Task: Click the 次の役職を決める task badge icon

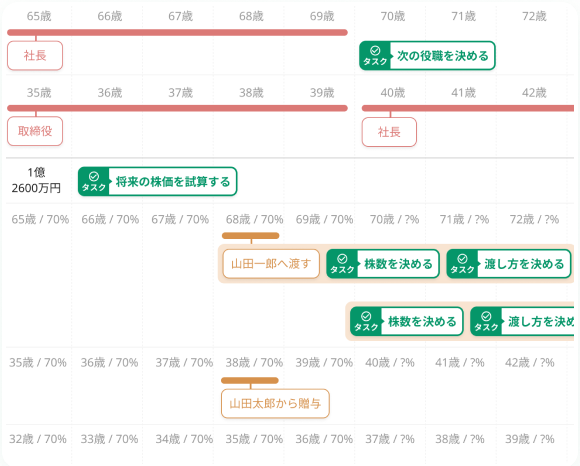Action: tap(375, 55)
